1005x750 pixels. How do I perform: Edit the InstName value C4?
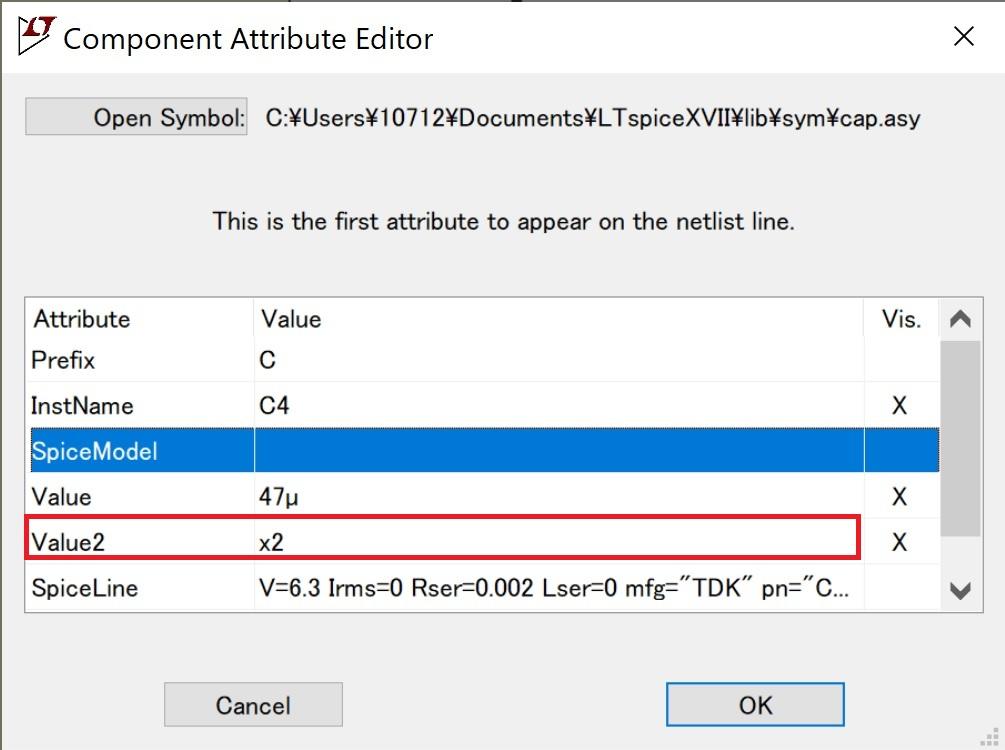pyautogui.click(x=556, y=406)
